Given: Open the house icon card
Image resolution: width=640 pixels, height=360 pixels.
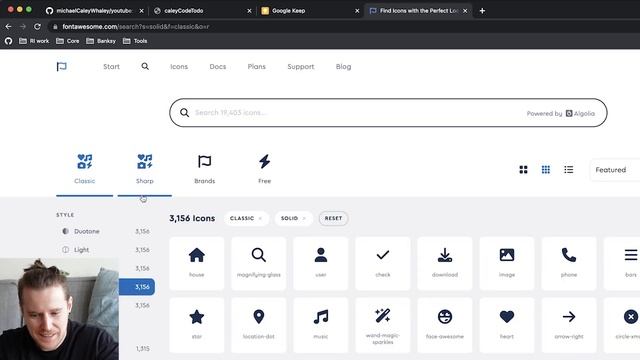Looking at the screenshot, I should 197,263.
